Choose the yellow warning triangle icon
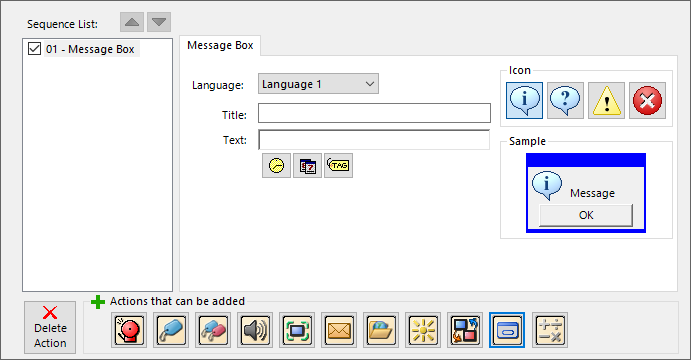This screenshot has height=360, width=691. pos(606,100)
